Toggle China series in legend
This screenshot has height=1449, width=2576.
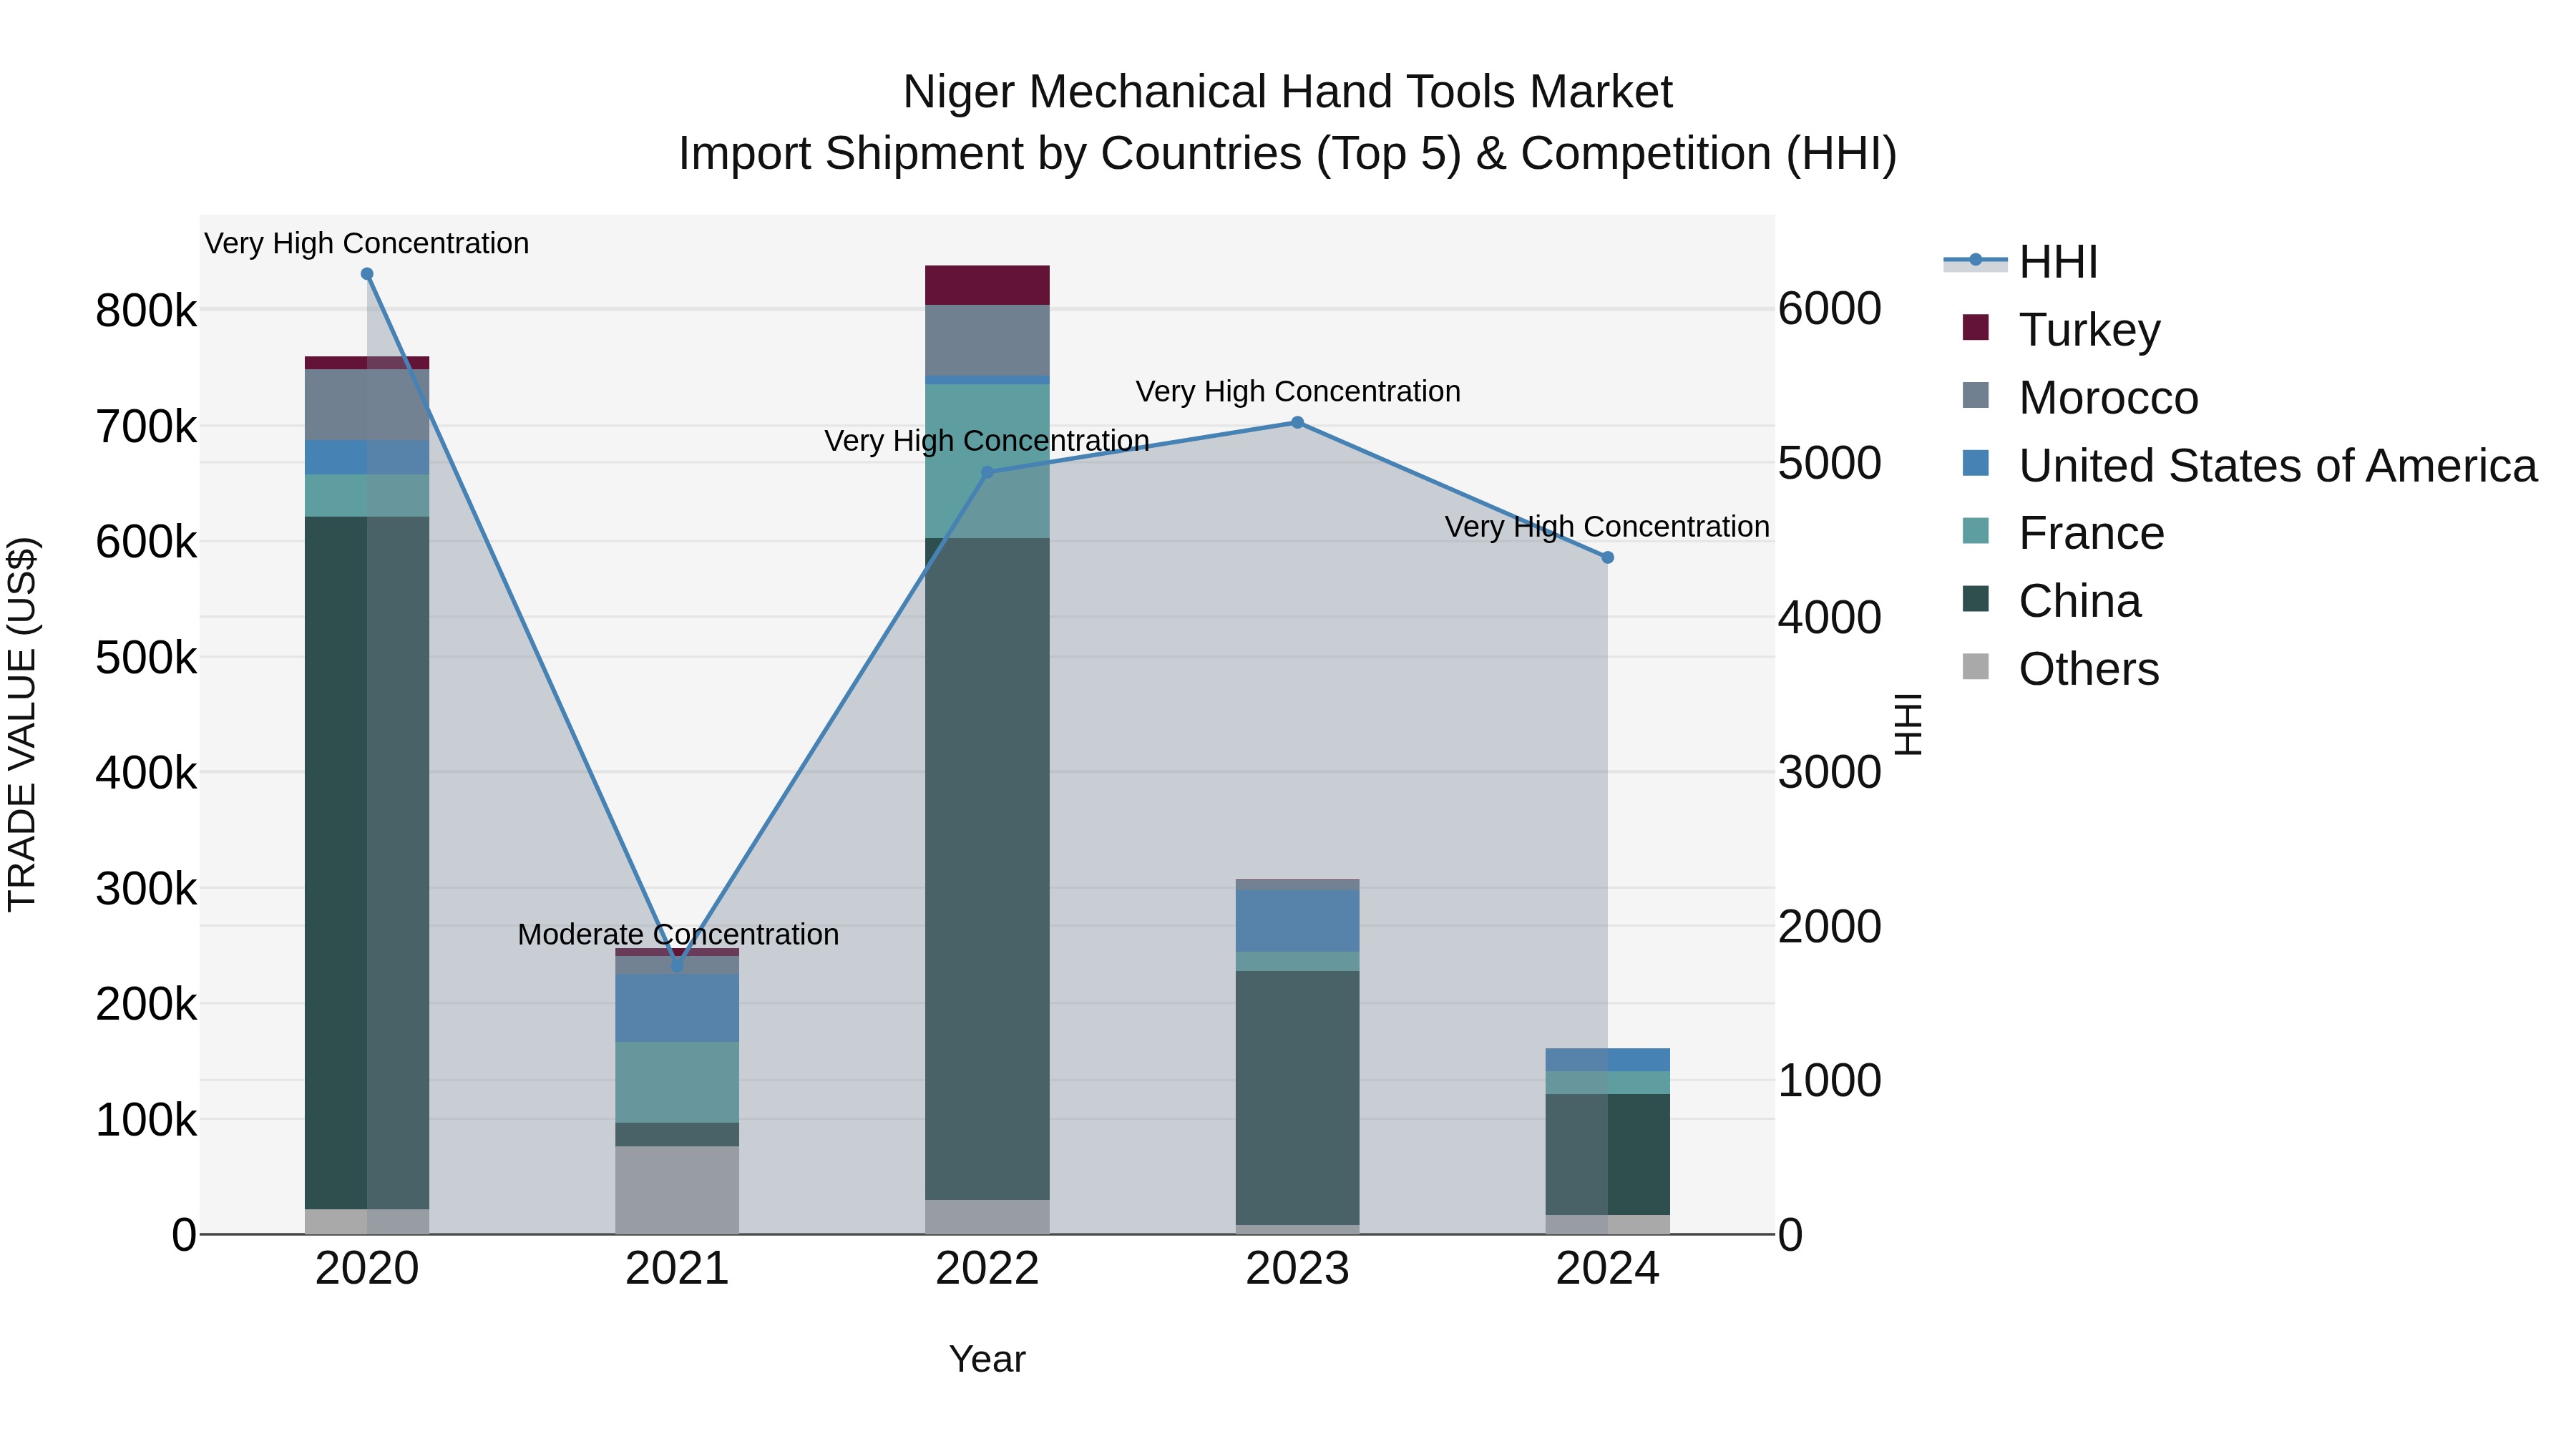(x=2051, y=601)
